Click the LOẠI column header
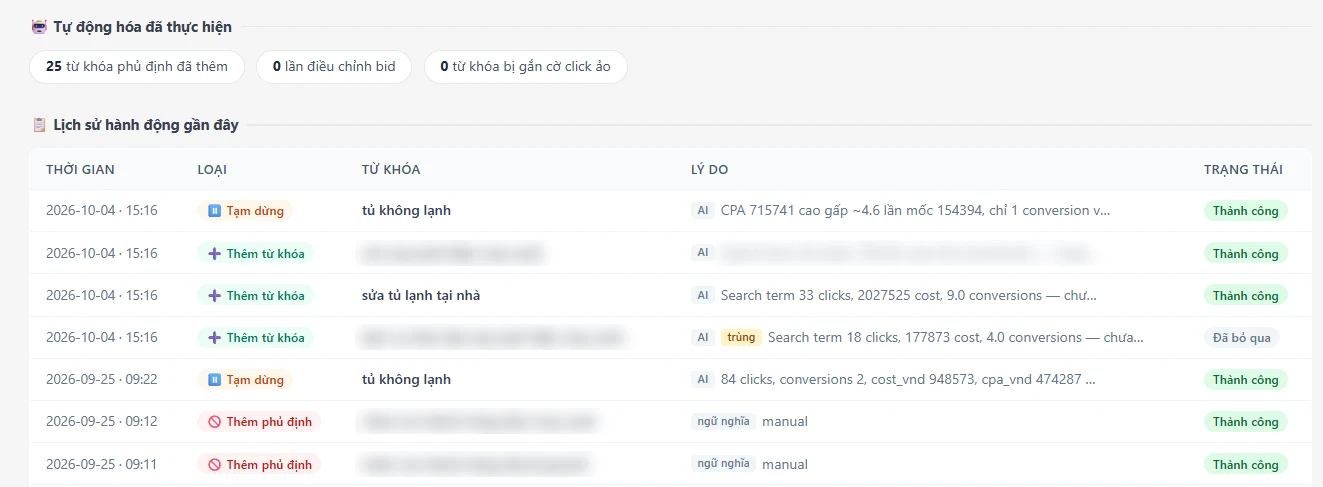Screen dimensions: 1323x487 tap(213, 170)
